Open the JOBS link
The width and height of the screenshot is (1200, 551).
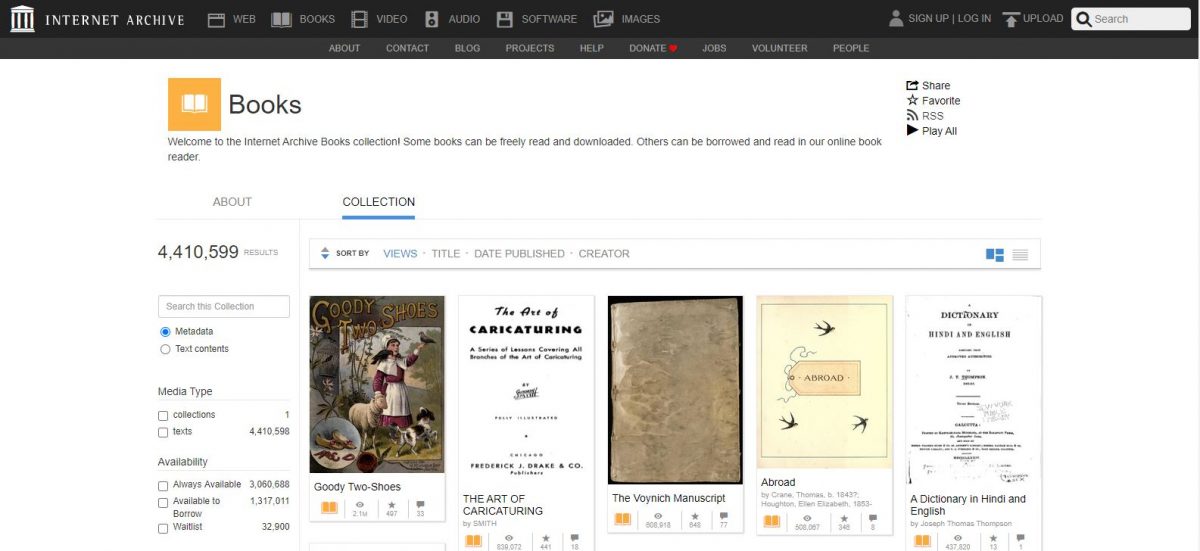714,48
